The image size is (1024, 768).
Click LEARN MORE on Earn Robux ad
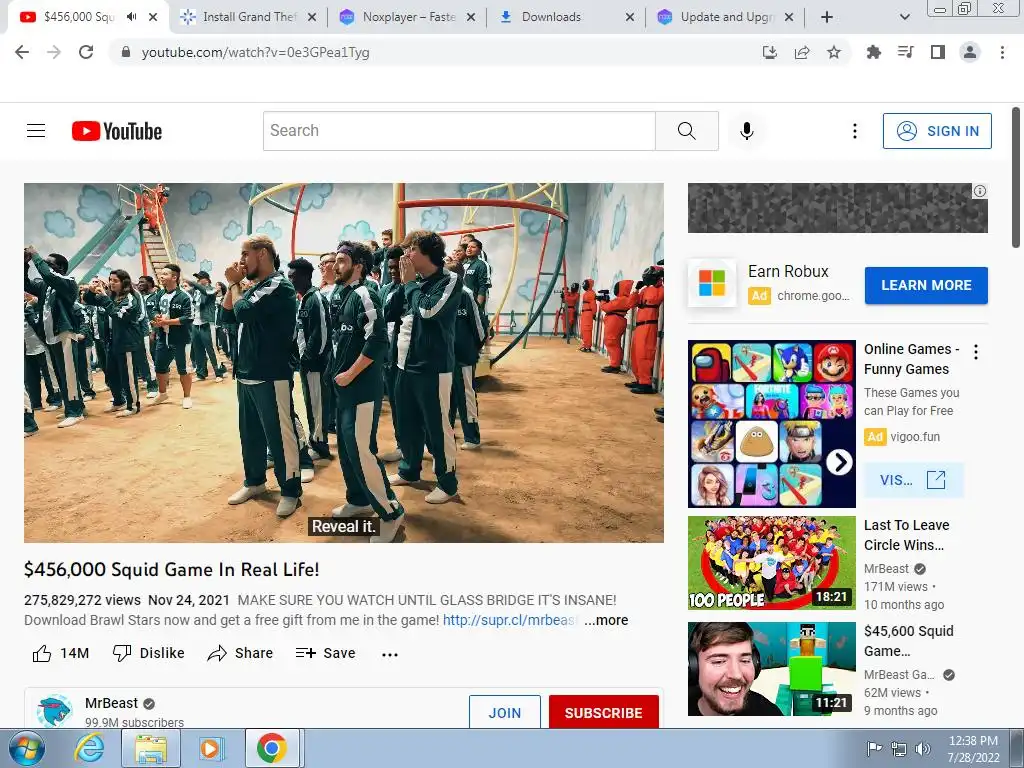(926, 285)
